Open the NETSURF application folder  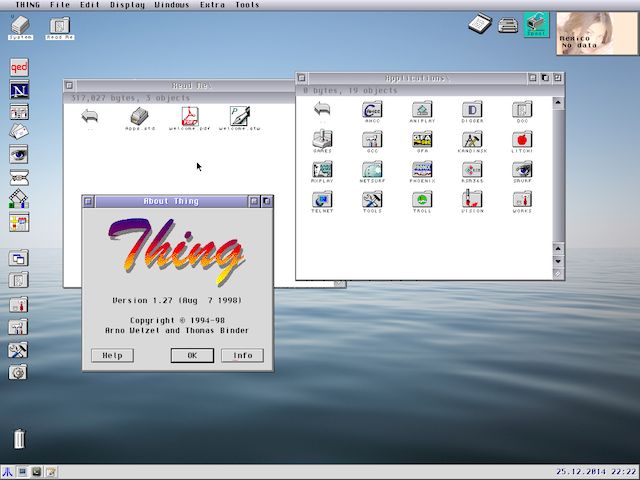372,171
